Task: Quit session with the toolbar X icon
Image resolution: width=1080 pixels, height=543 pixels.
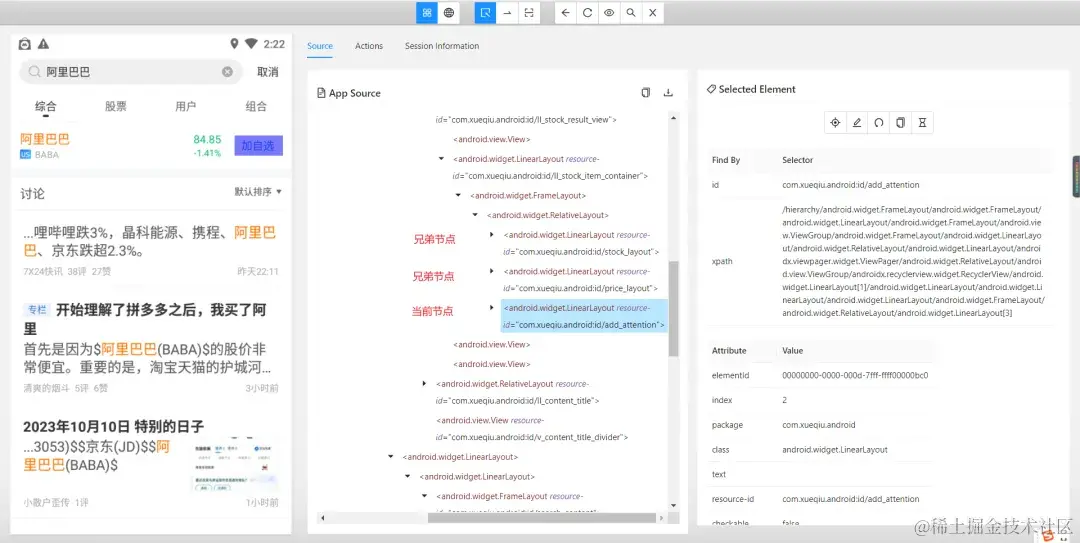Action: 652,12
